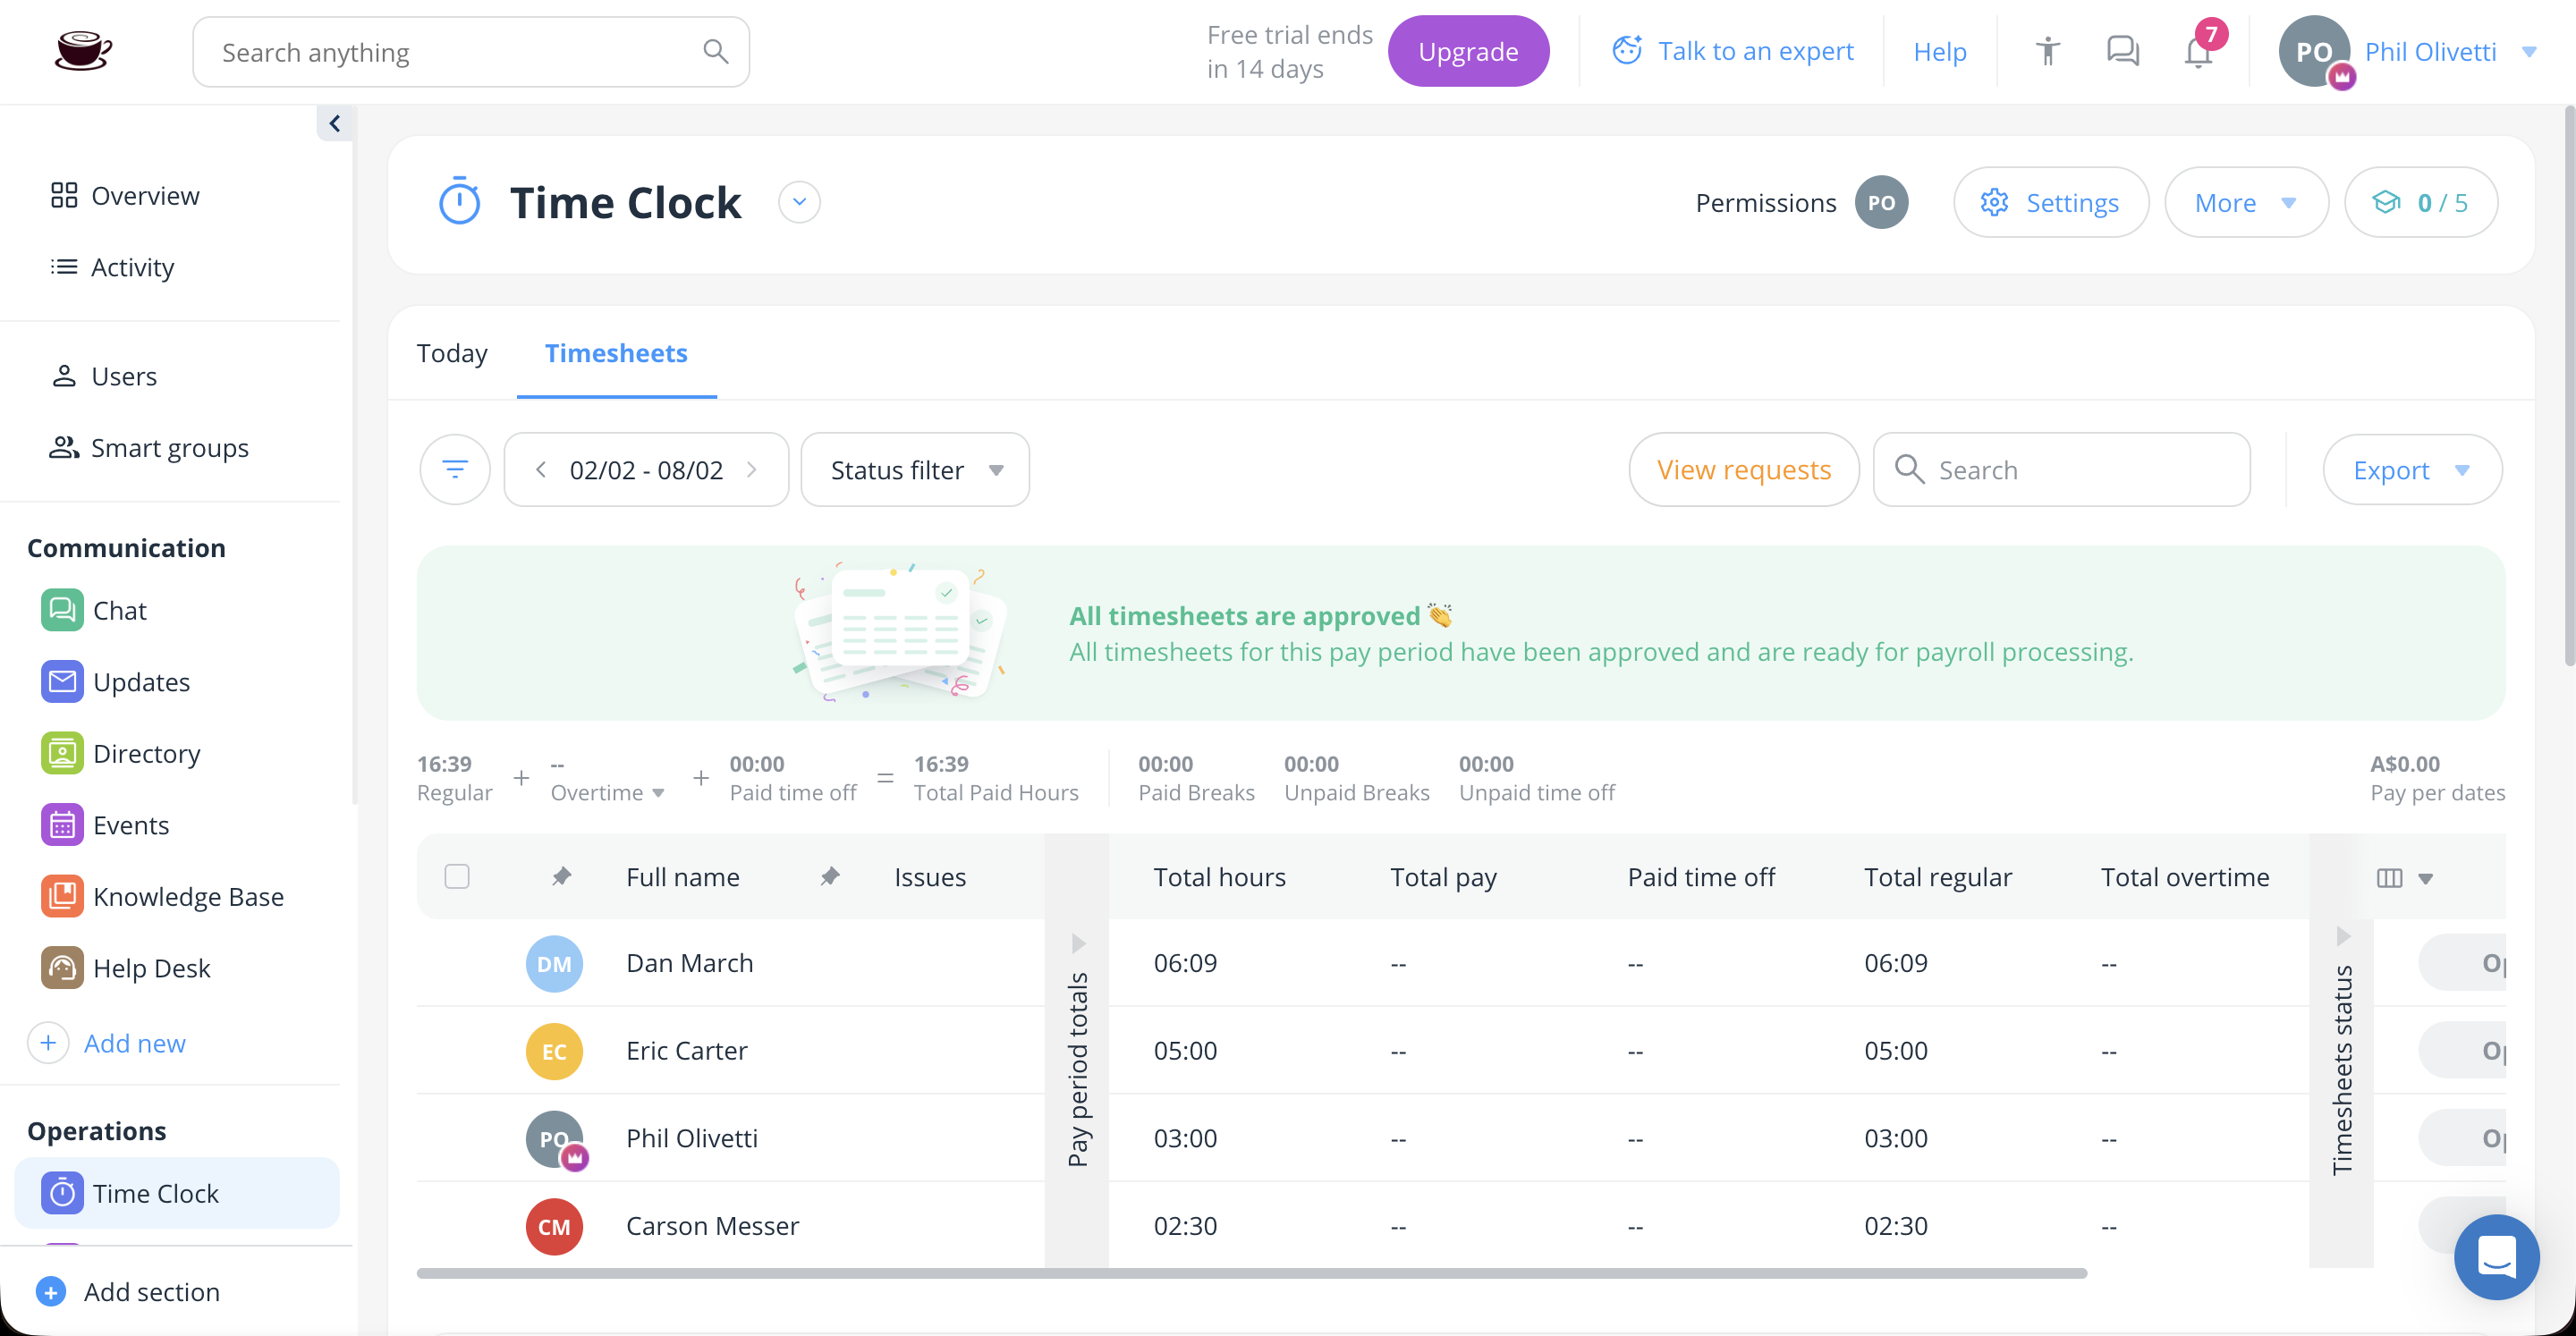Click the View requests button
This screenshot has width=2576, height=1336.
pyautogui.click(x=1744, y=469)
